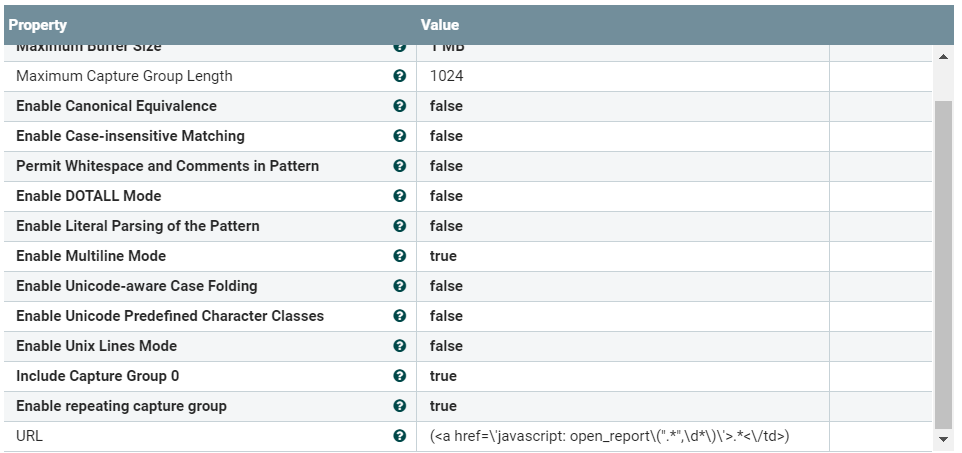Viewport: 962px width, 453px height.
Task: Click help icon beside Enable Canonical Equivalence
Action: pos(400,106)
